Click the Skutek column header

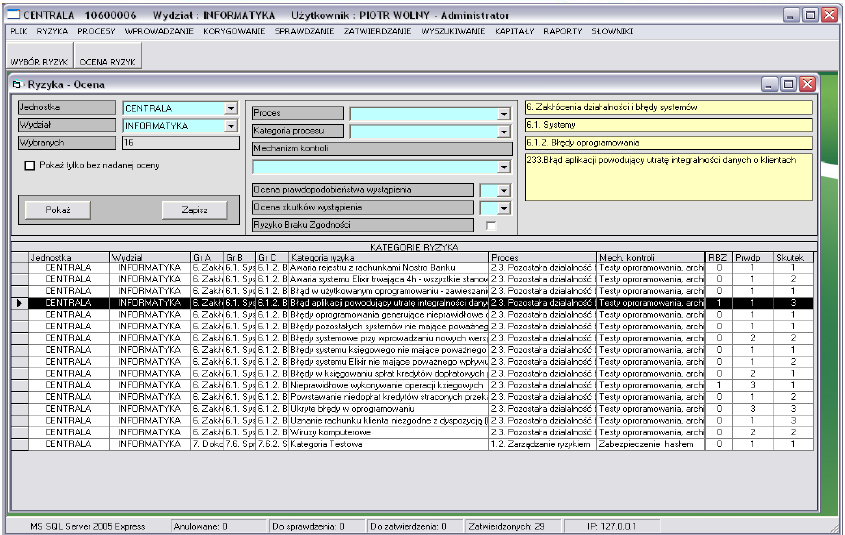[793, 258]
